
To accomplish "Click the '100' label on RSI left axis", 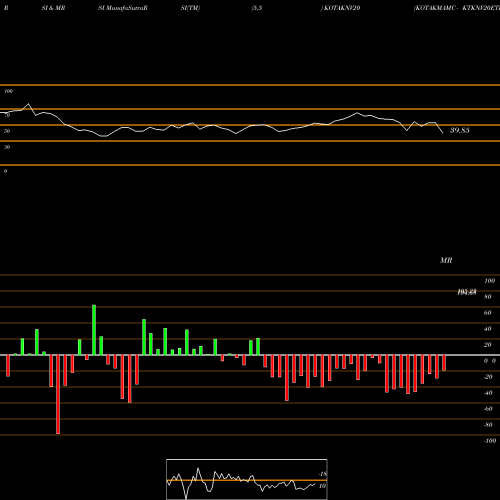I will coord(8,91).
